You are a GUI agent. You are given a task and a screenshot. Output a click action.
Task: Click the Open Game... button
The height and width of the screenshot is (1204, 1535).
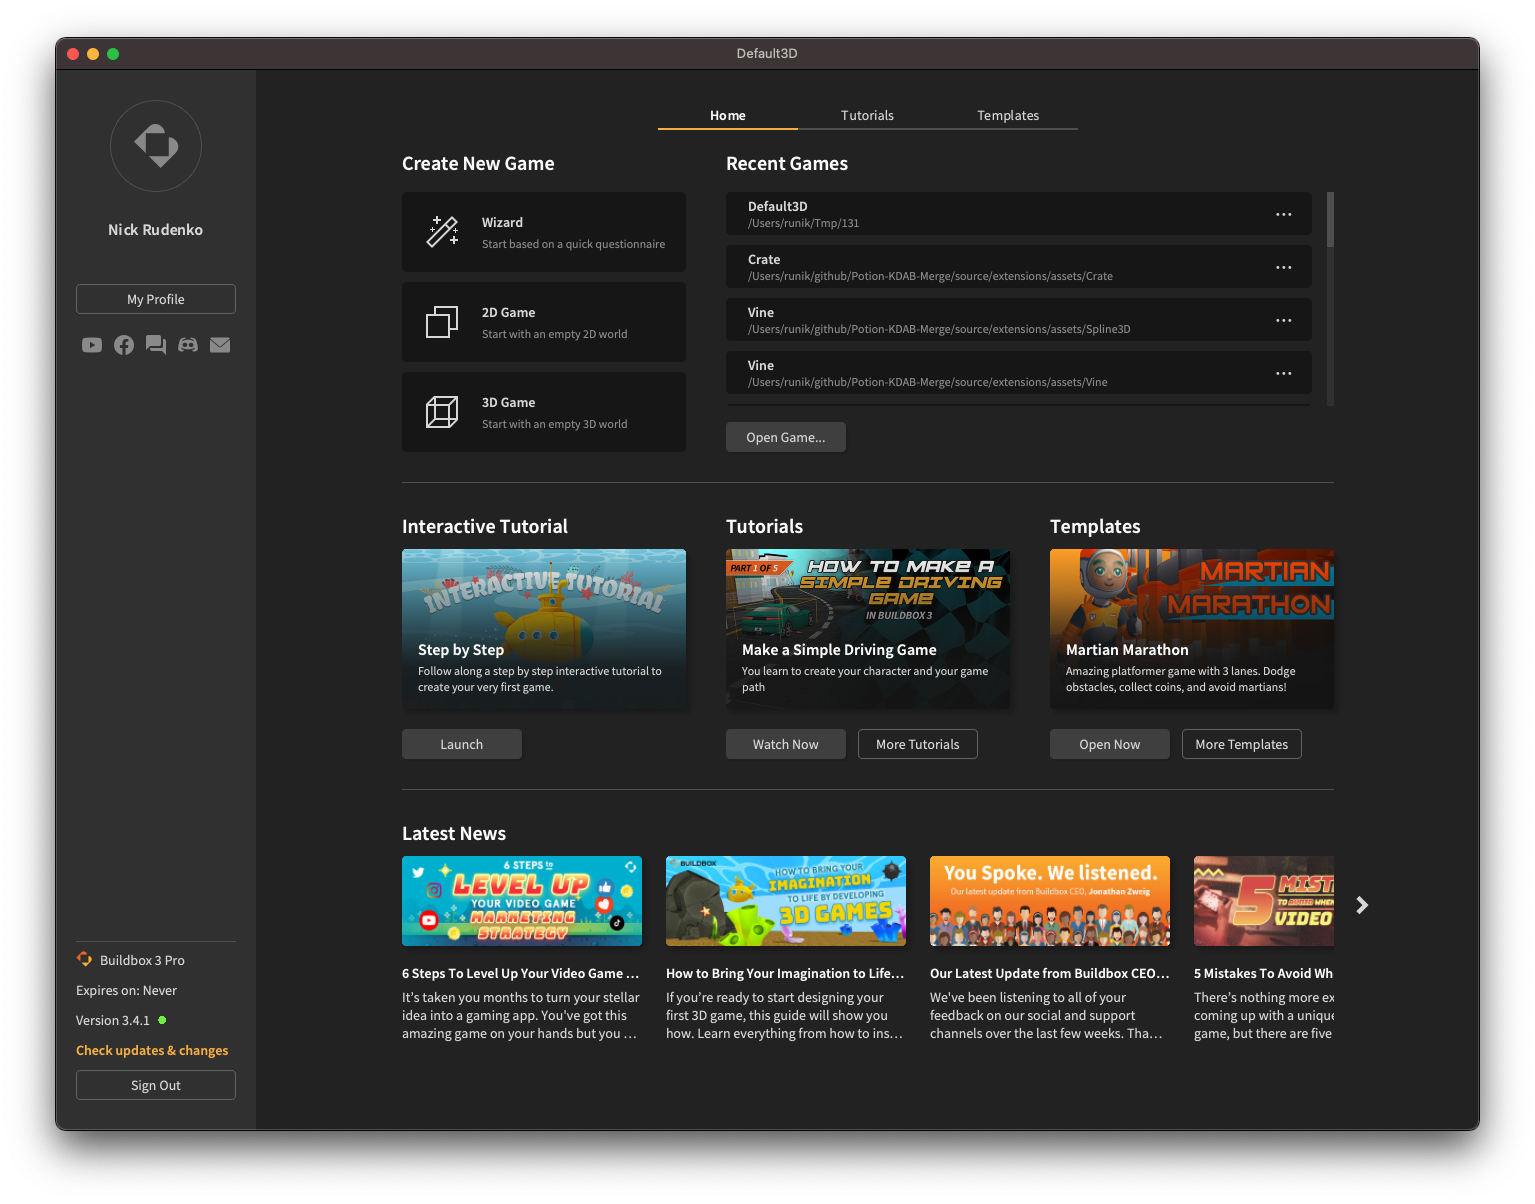[x=786, y=437]
